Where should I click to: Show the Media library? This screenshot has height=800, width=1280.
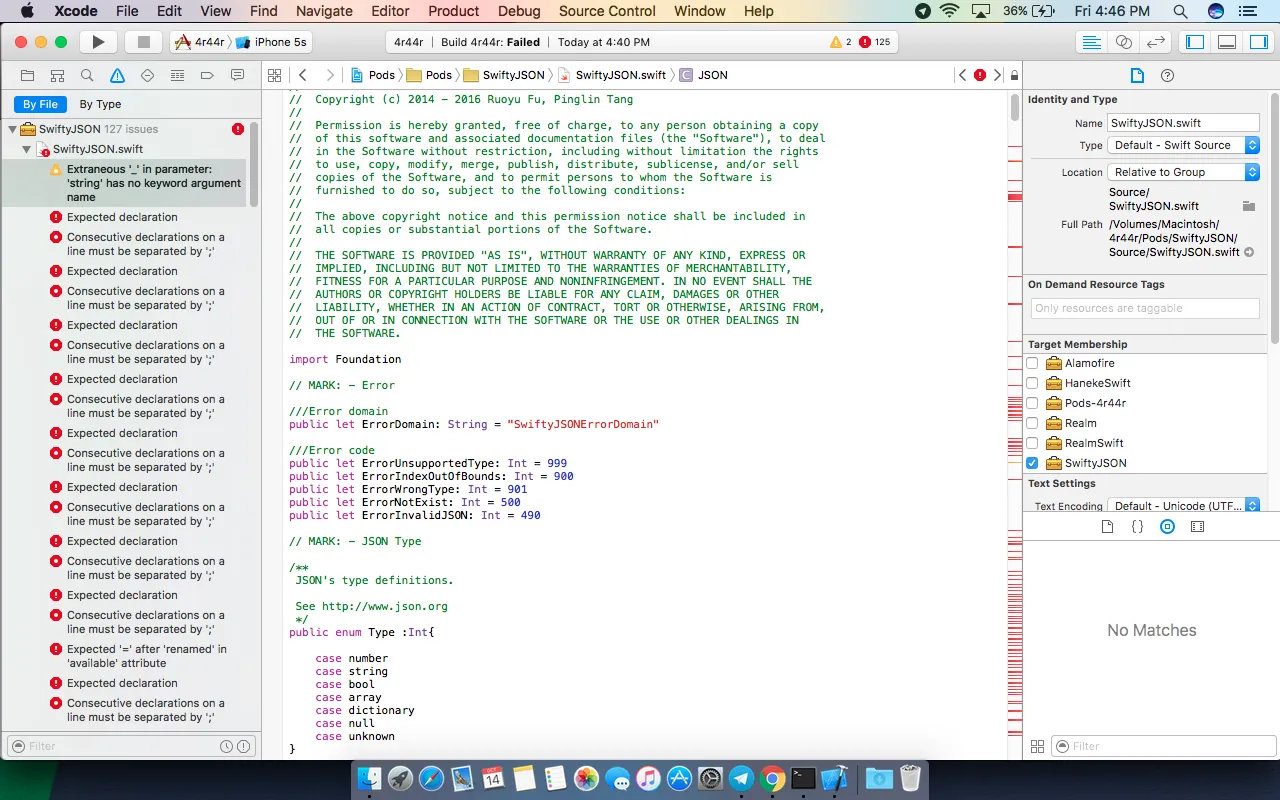point(1197,527)
